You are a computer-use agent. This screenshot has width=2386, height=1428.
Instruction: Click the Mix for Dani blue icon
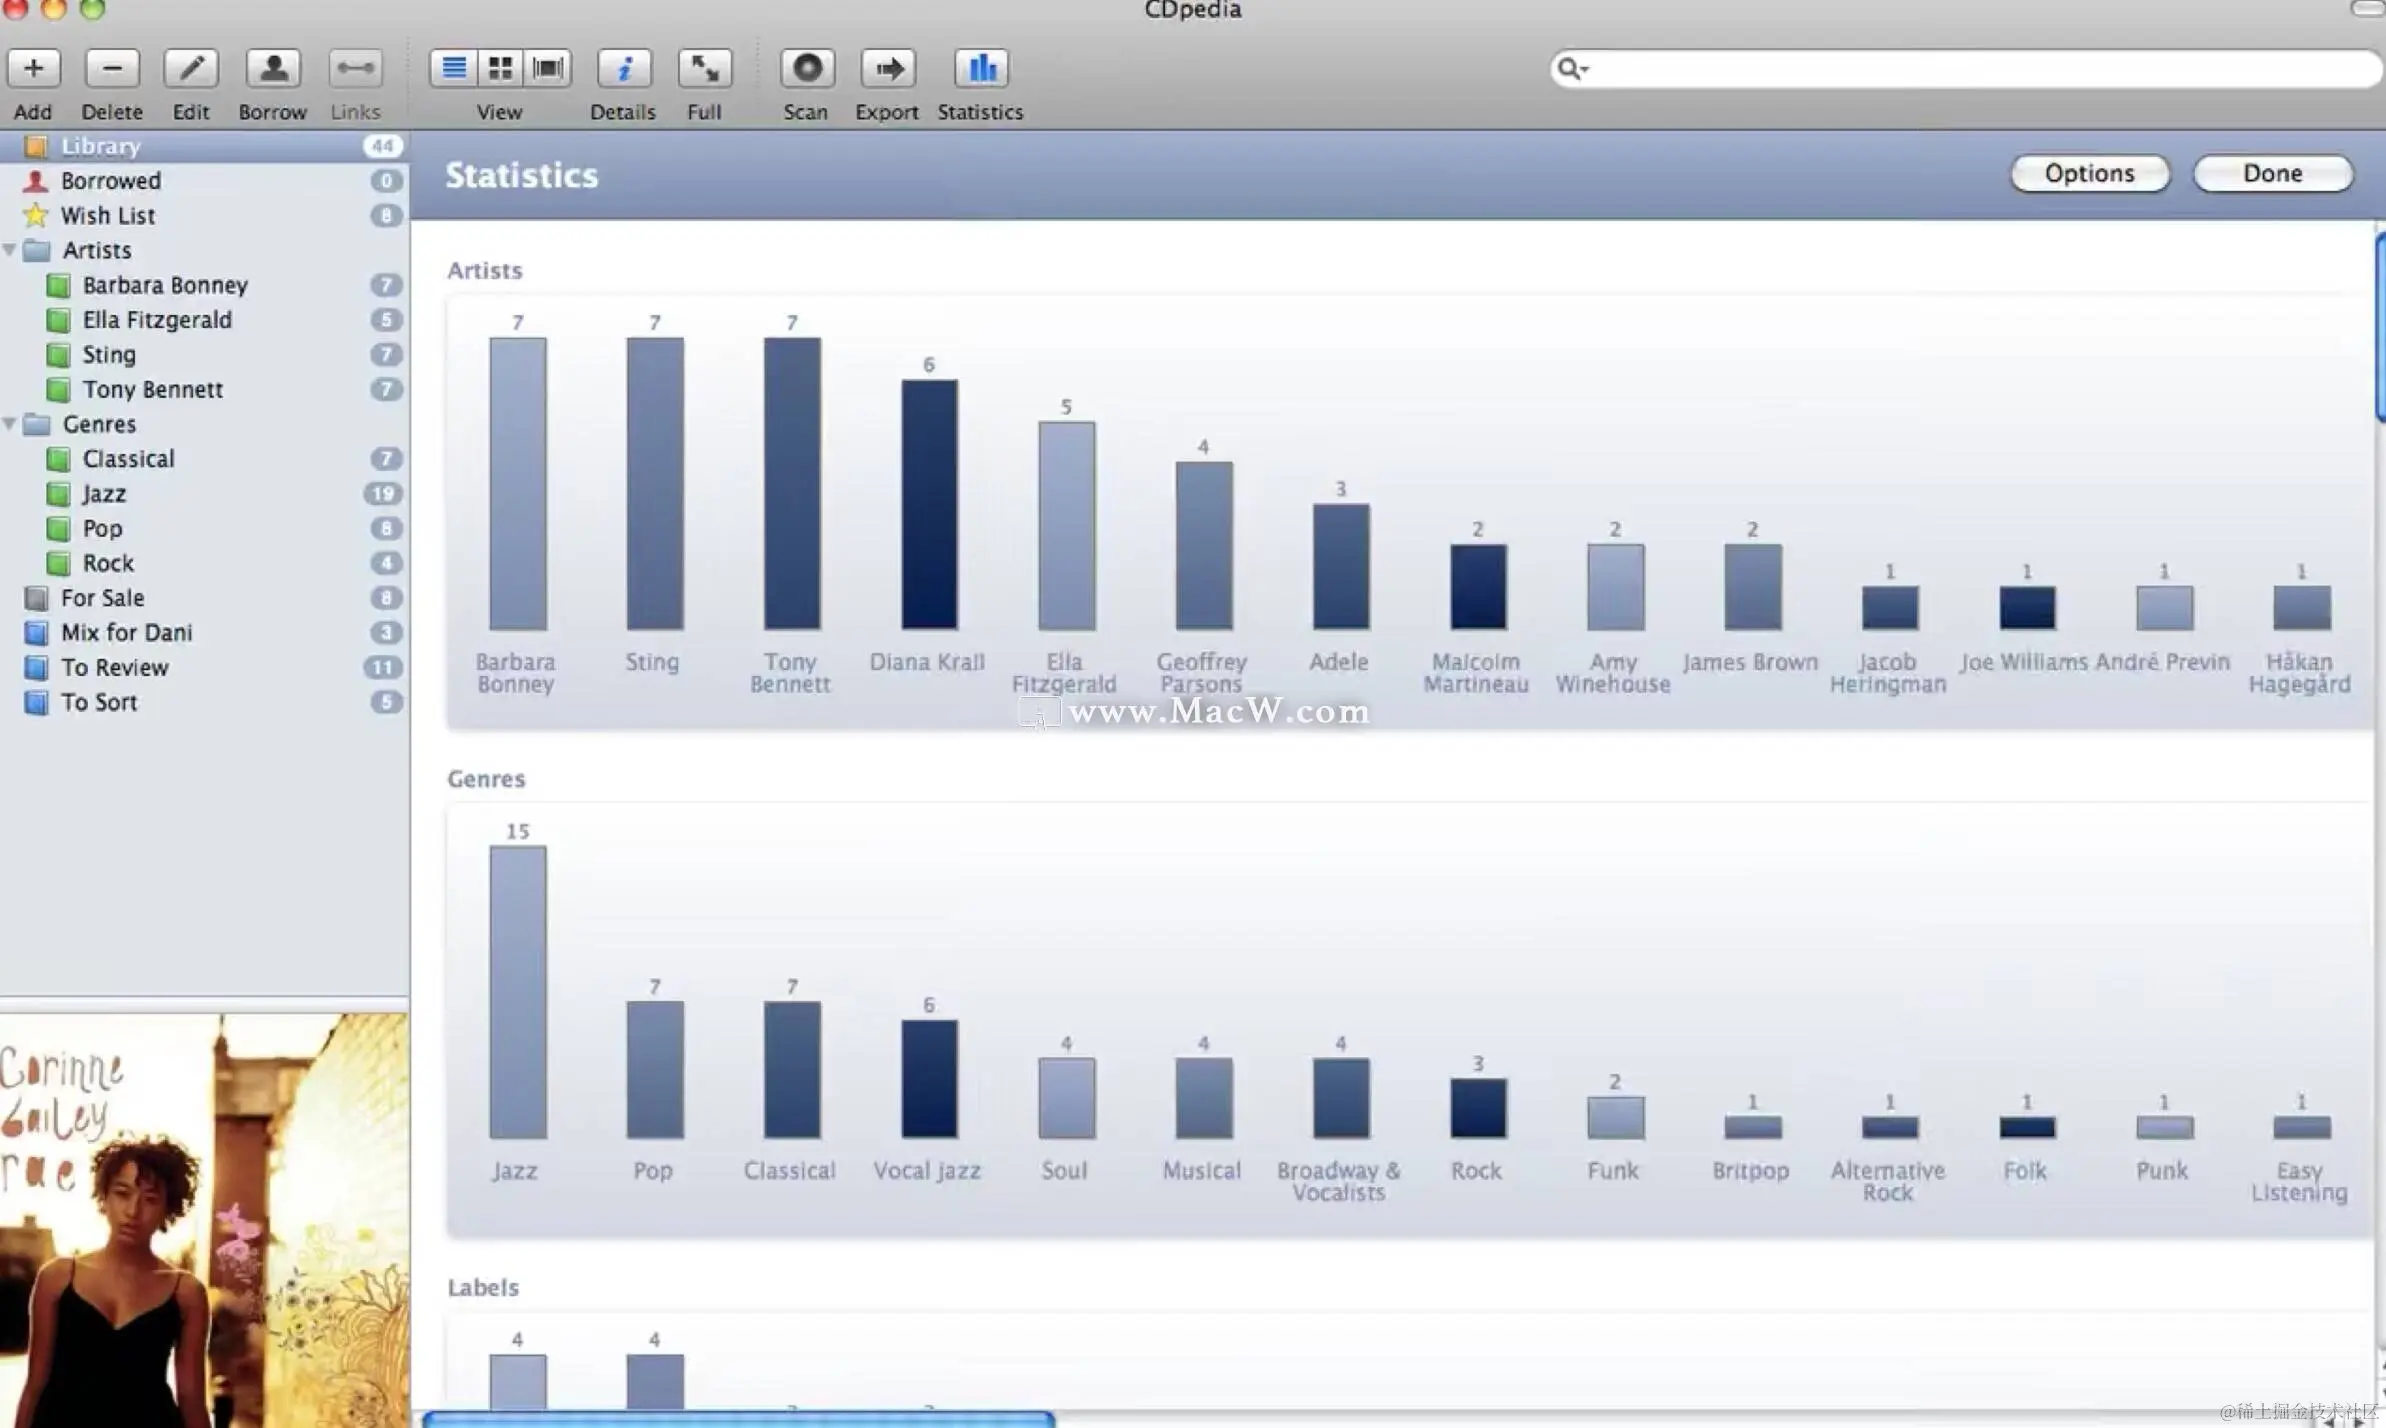[36, 633]
